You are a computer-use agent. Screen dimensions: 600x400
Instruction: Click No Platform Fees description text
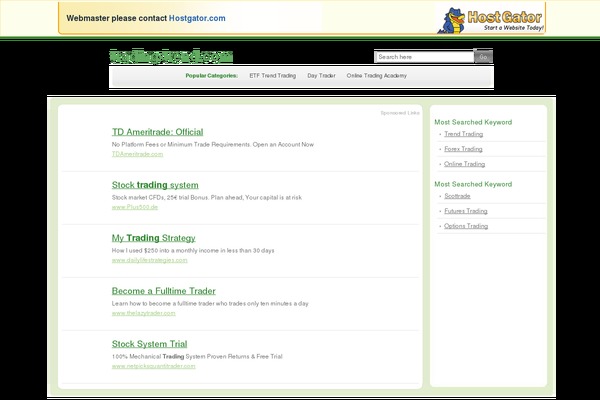213,144
